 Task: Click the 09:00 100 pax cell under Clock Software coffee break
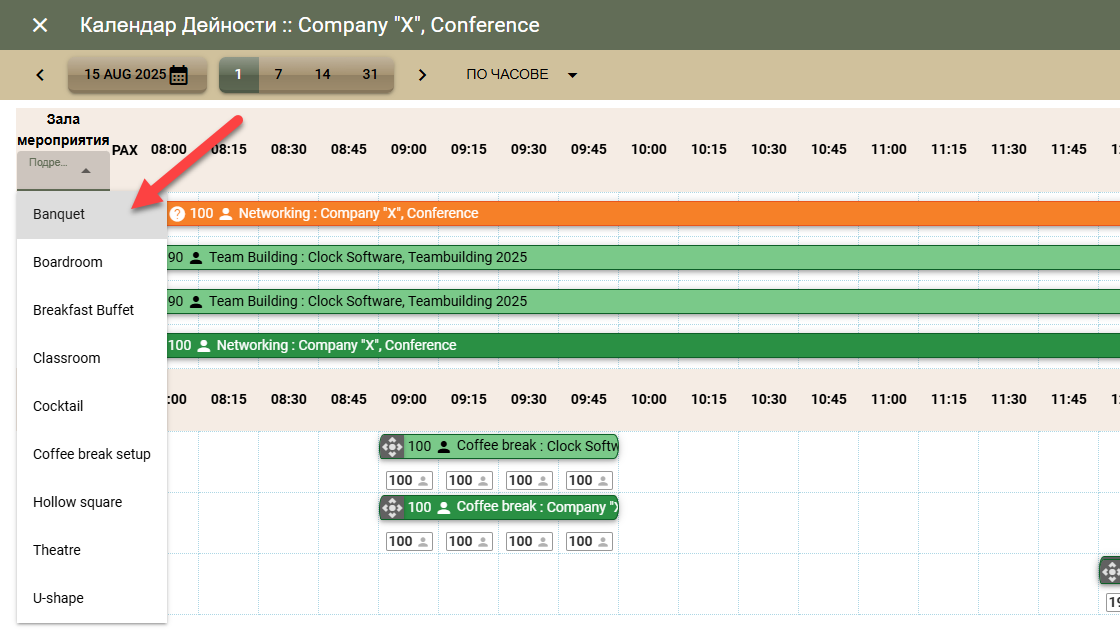tap(409, 480)
